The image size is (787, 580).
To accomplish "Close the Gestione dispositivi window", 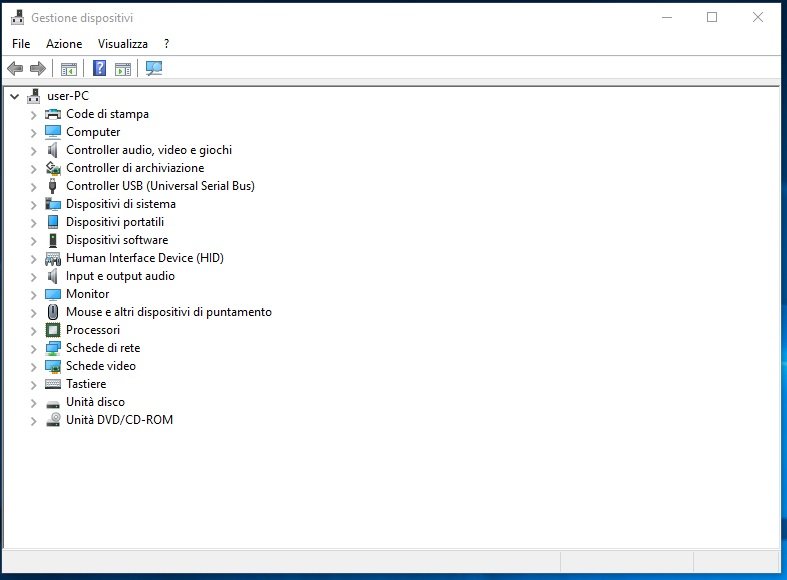I will [758, 18].
